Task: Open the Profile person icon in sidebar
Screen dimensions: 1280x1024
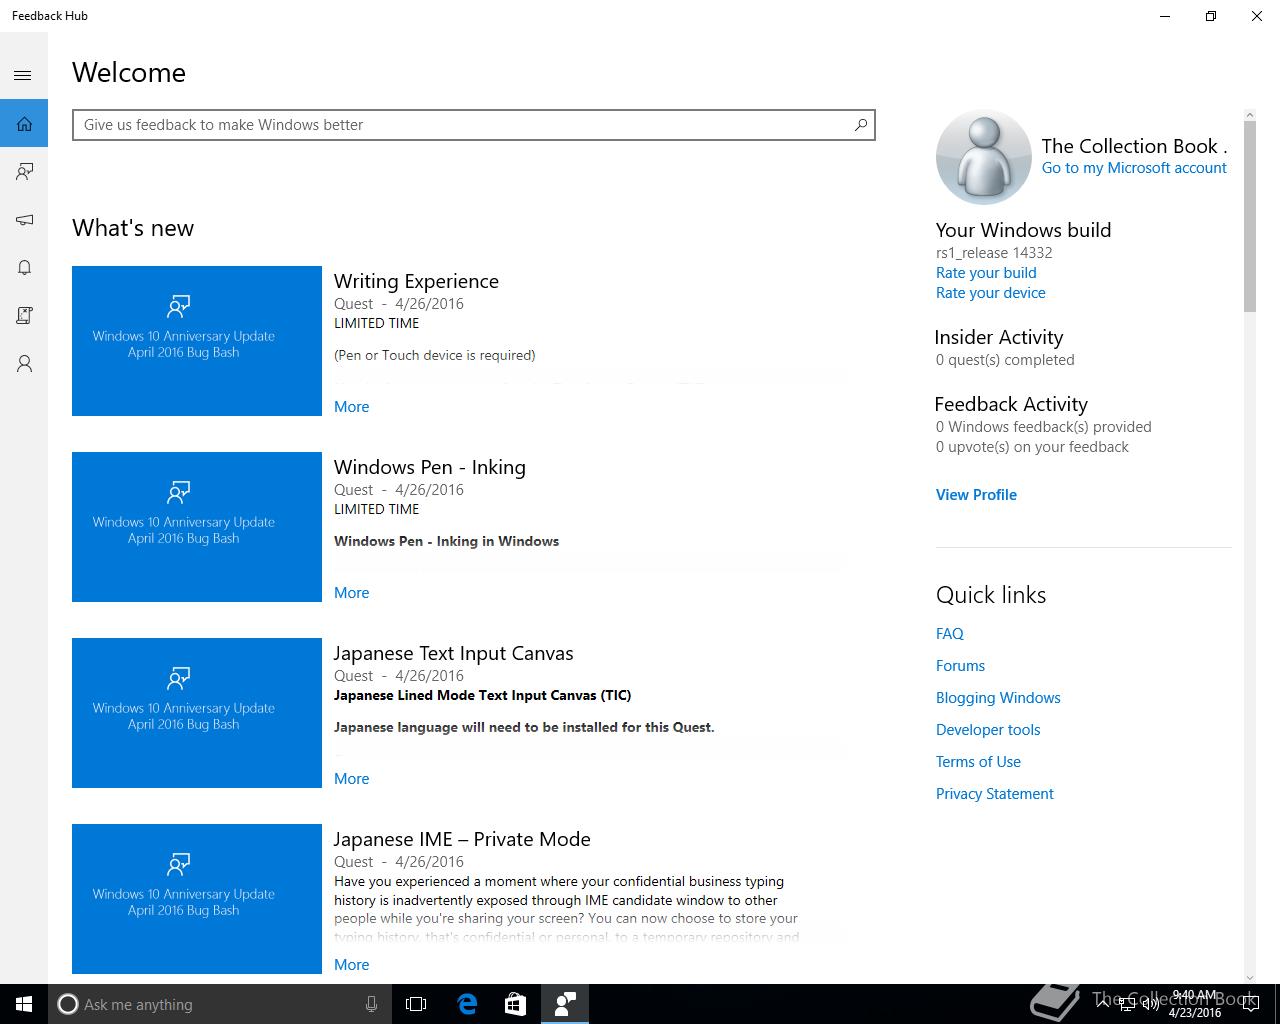Action: tap(24, 363)
